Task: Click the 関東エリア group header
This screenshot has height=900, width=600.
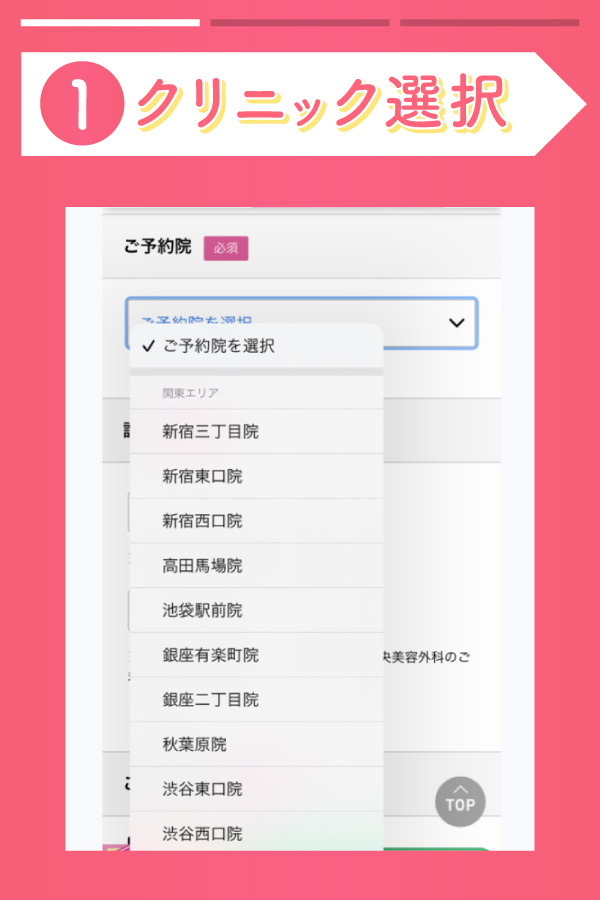Action: pos(190,393)
